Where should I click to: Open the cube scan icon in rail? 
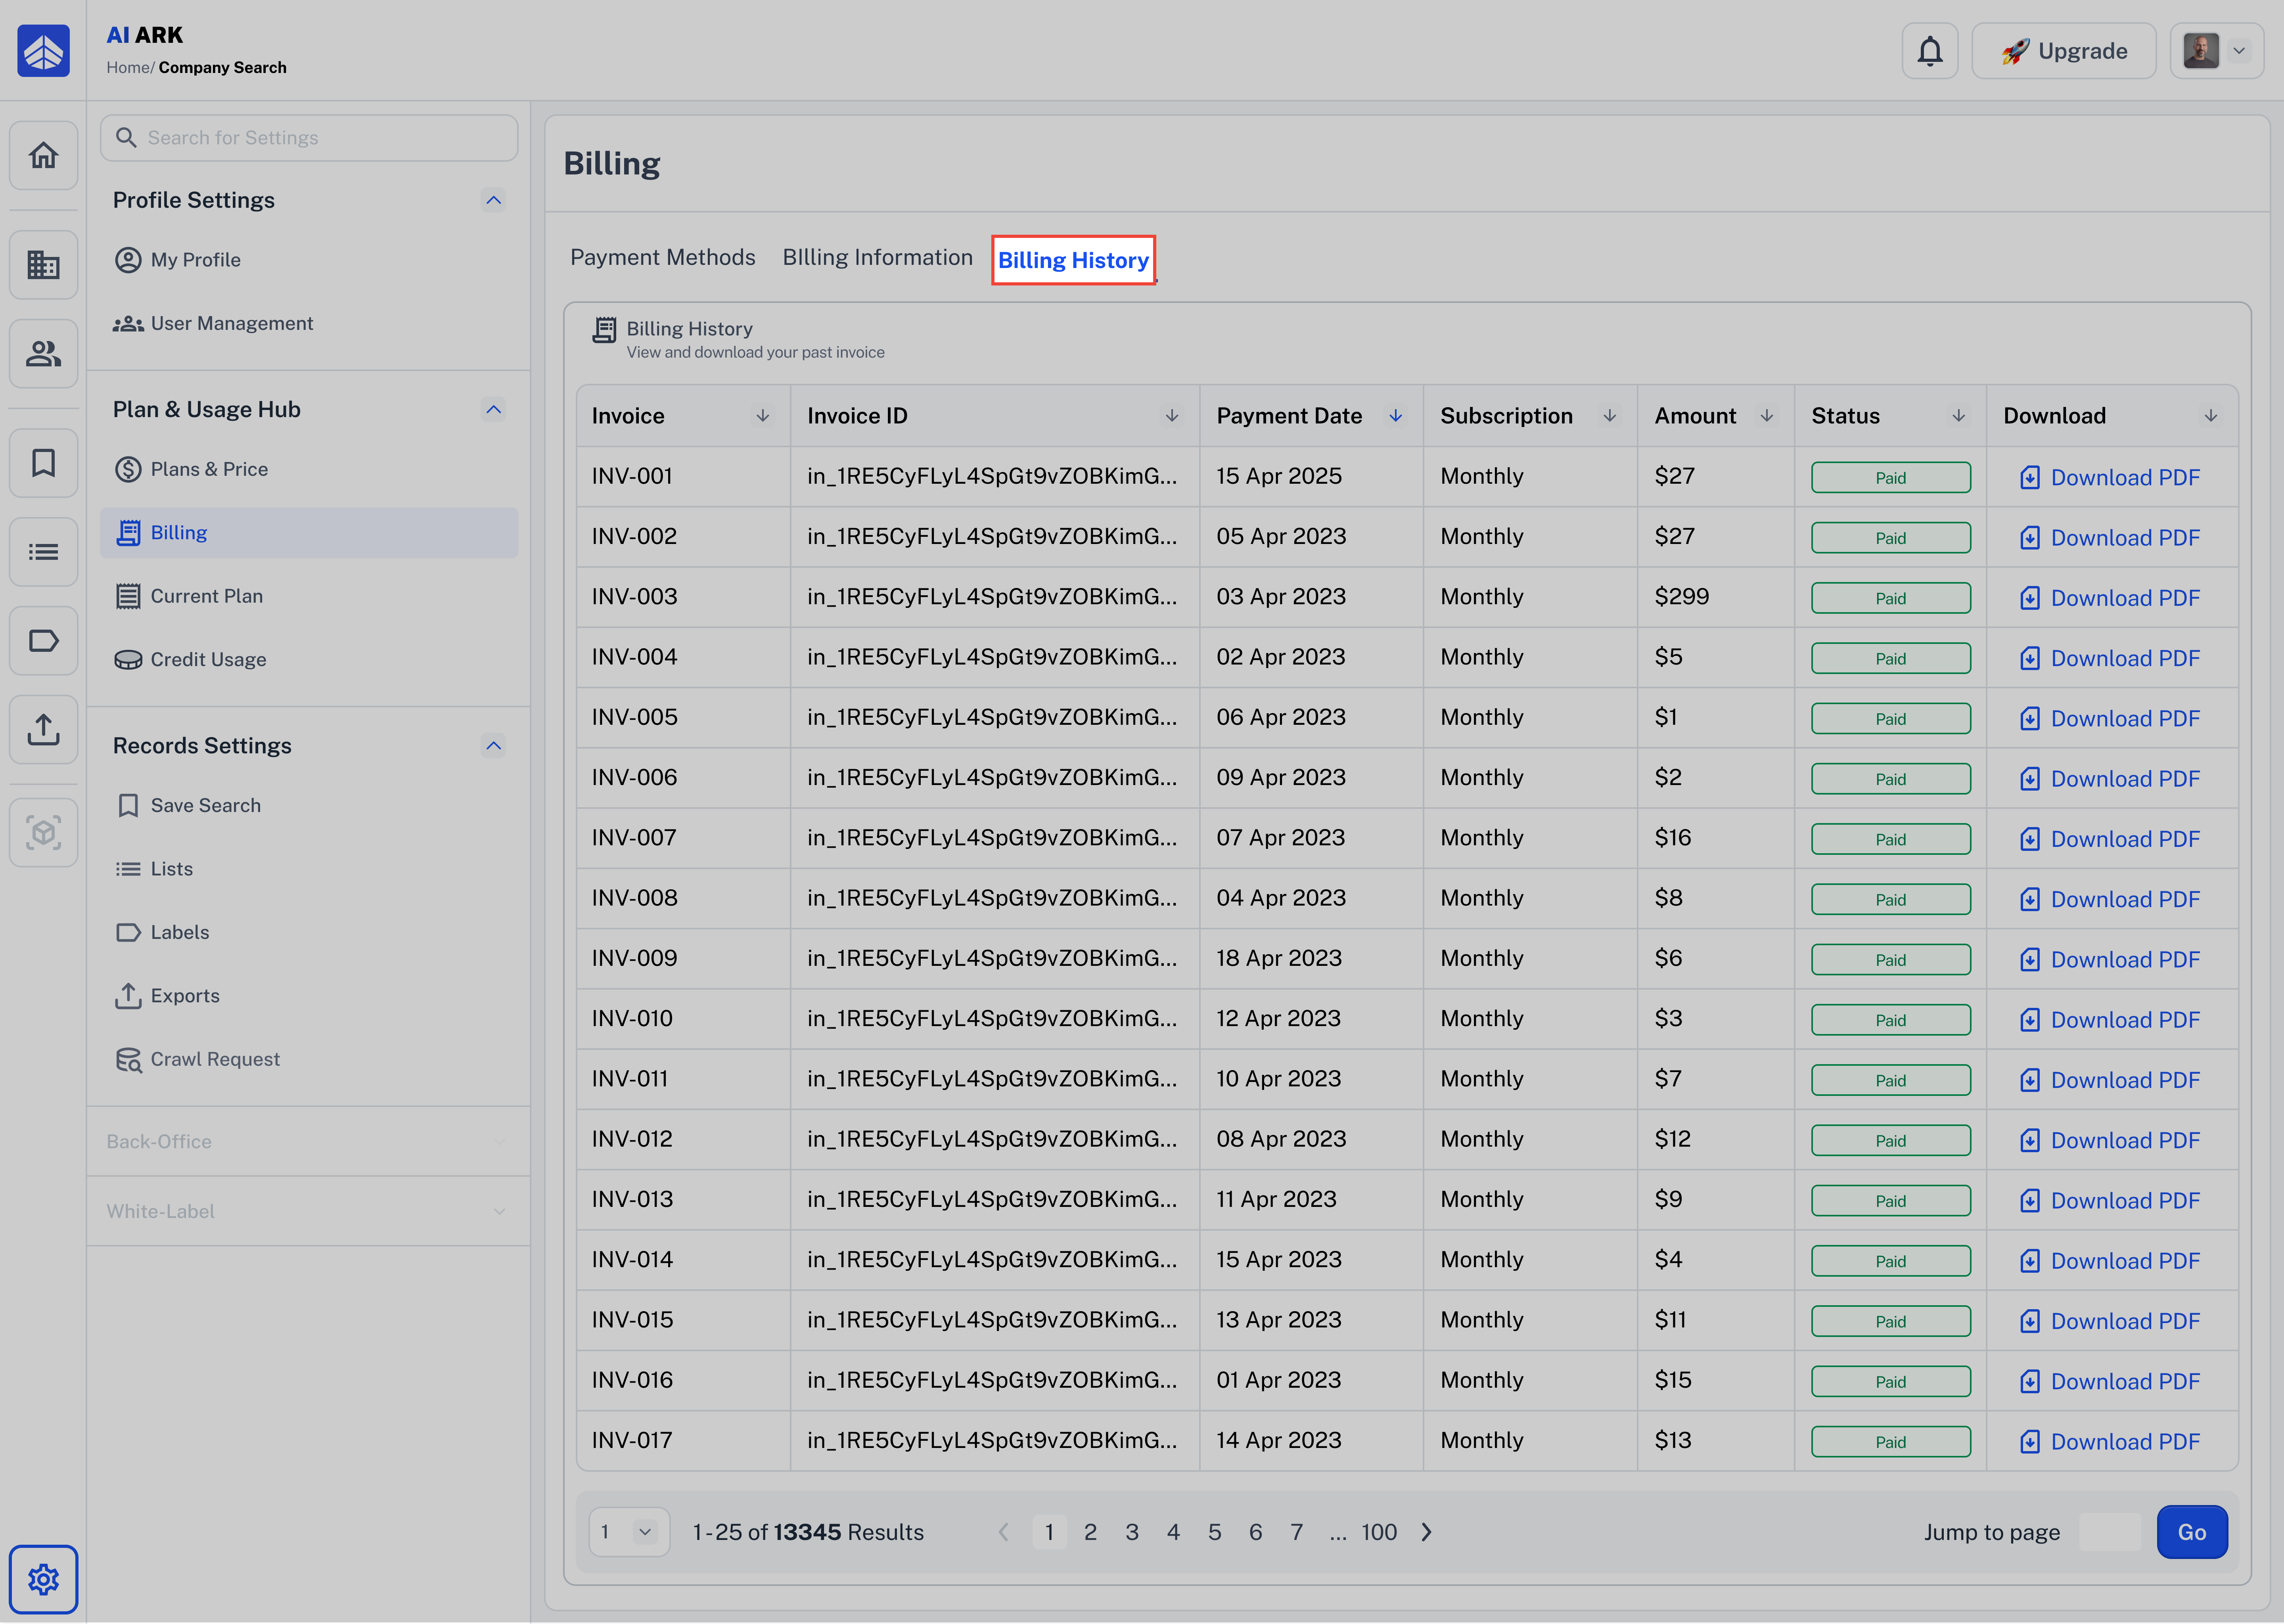click(x=43, y=832)
